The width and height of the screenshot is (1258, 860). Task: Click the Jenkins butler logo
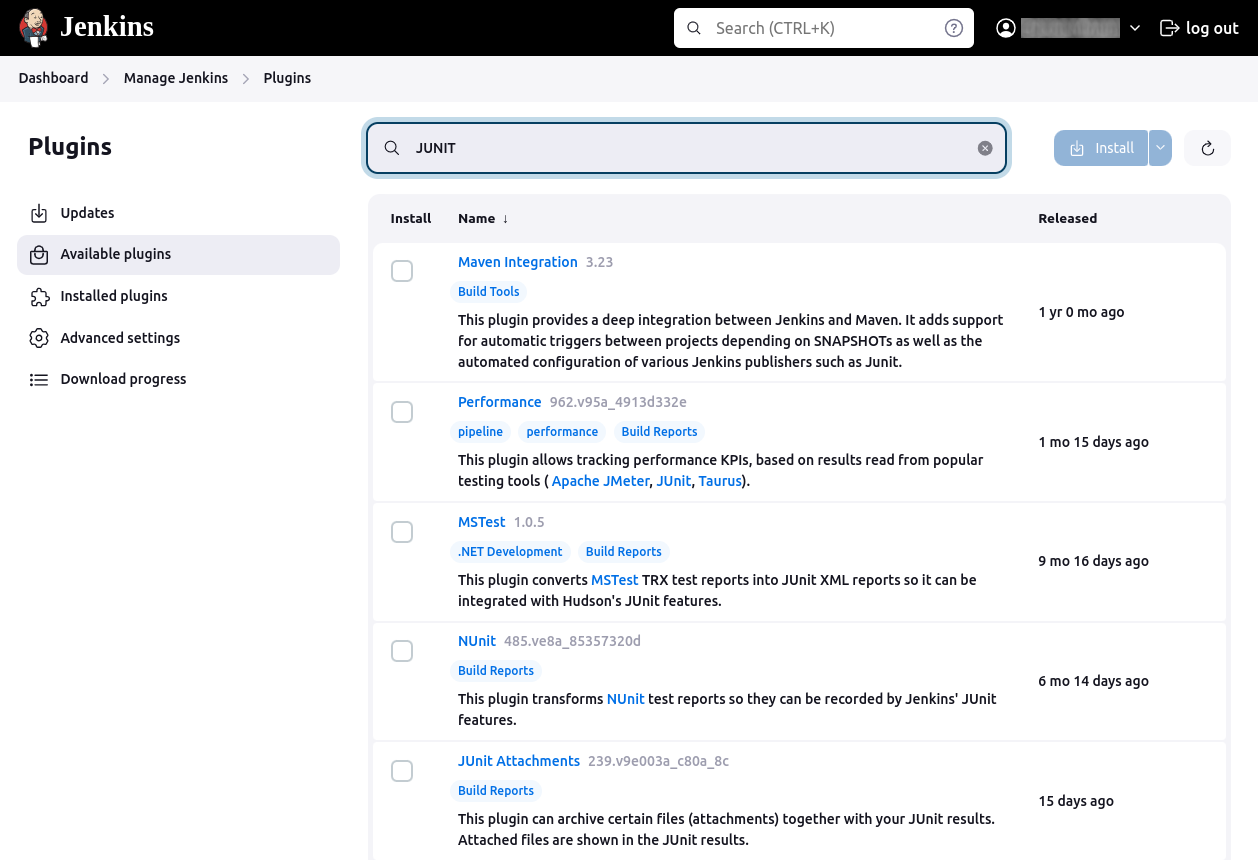34,28
